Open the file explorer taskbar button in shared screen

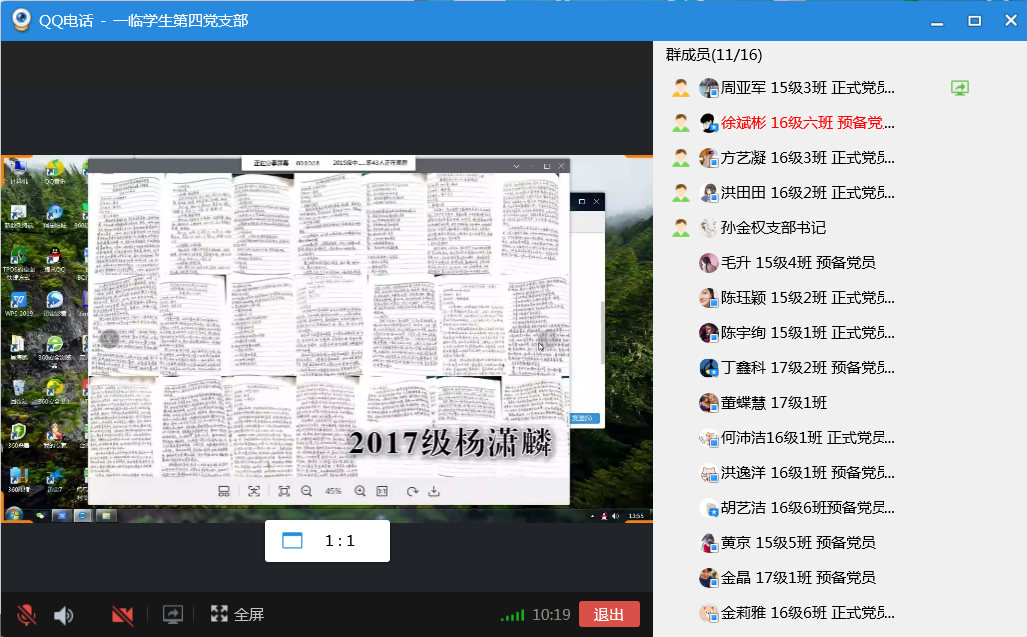105,516
